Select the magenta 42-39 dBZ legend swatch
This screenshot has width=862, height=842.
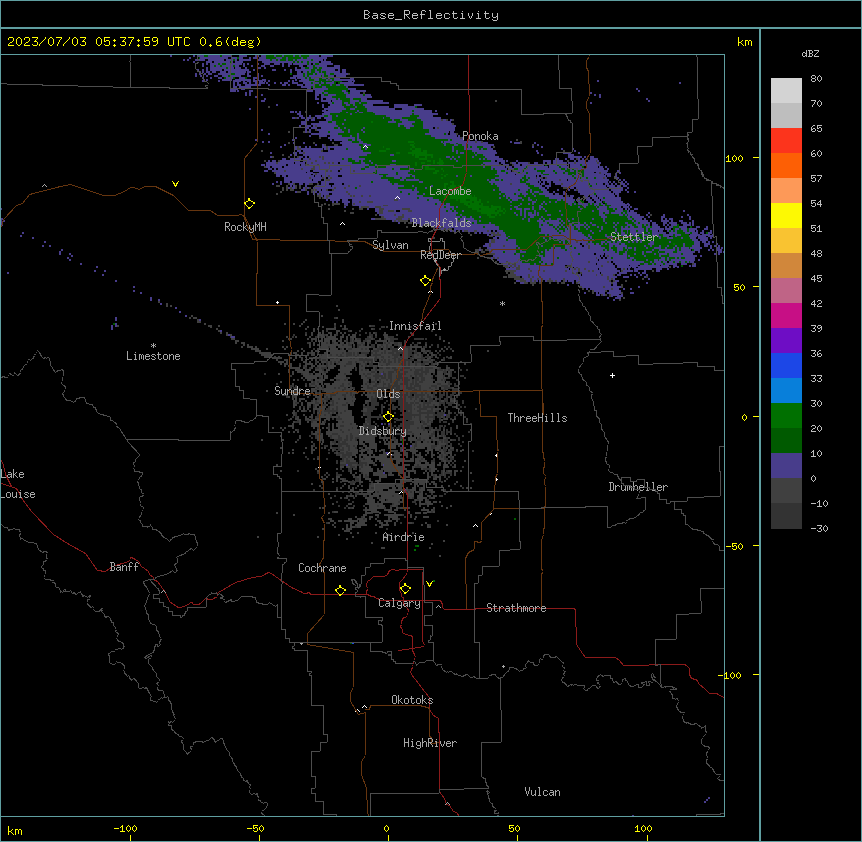(x=786, y=315)
